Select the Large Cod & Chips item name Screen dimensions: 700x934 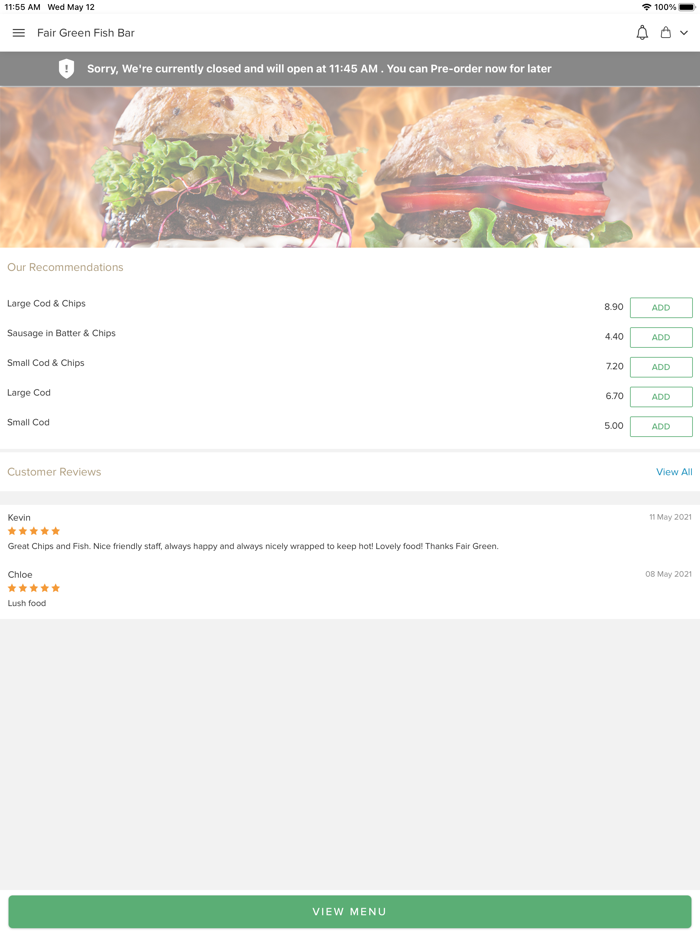point(46,303)
